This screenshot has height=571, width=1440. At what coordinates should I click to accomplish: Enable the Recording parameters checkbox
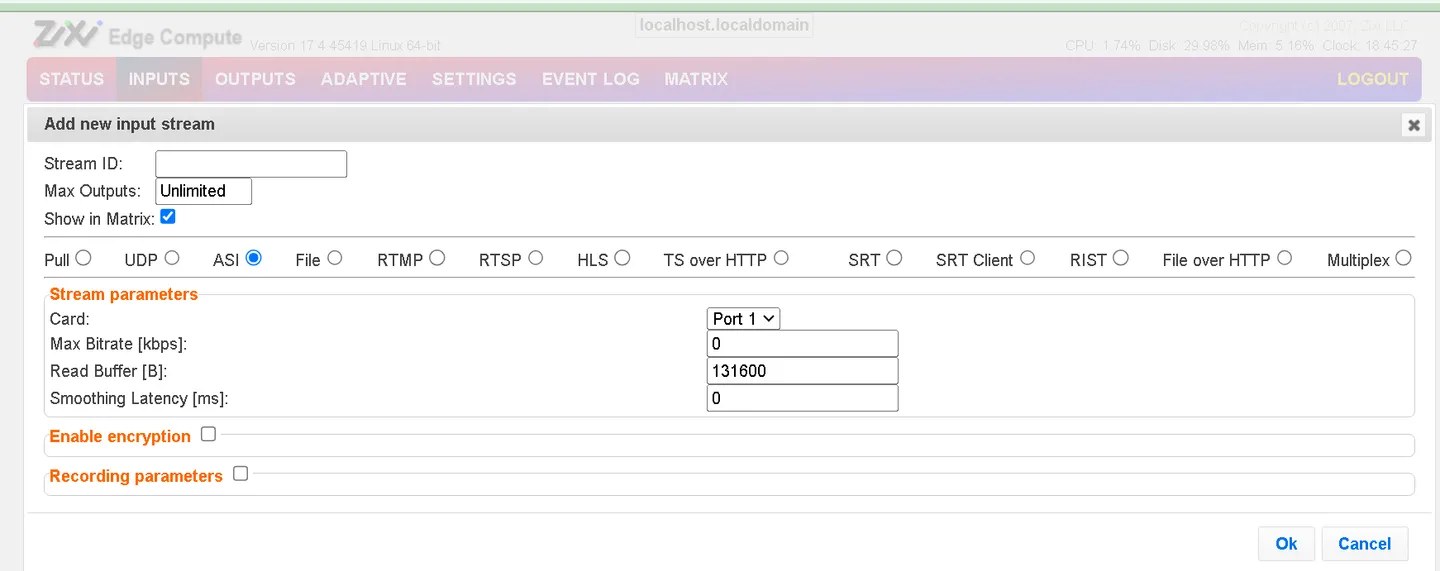[240, 474]
